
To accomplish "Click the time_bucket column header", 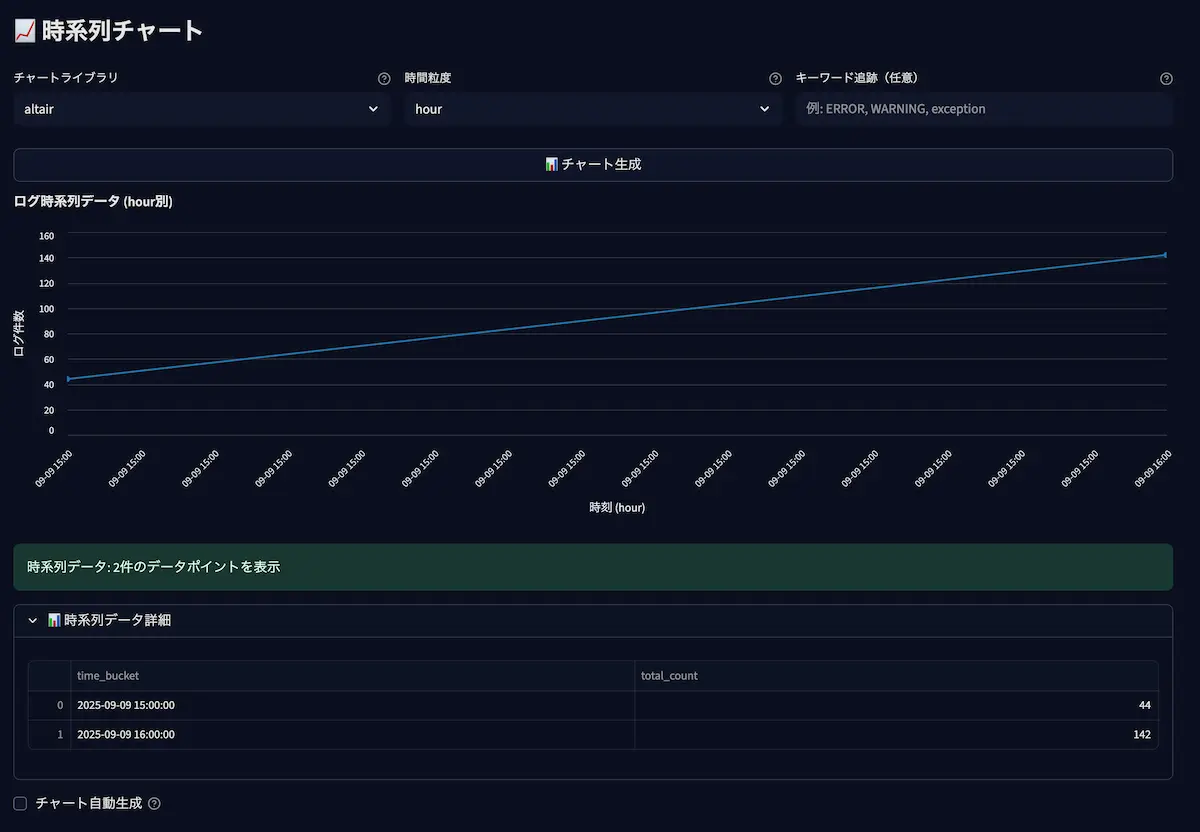I will [x=352, y=676].
